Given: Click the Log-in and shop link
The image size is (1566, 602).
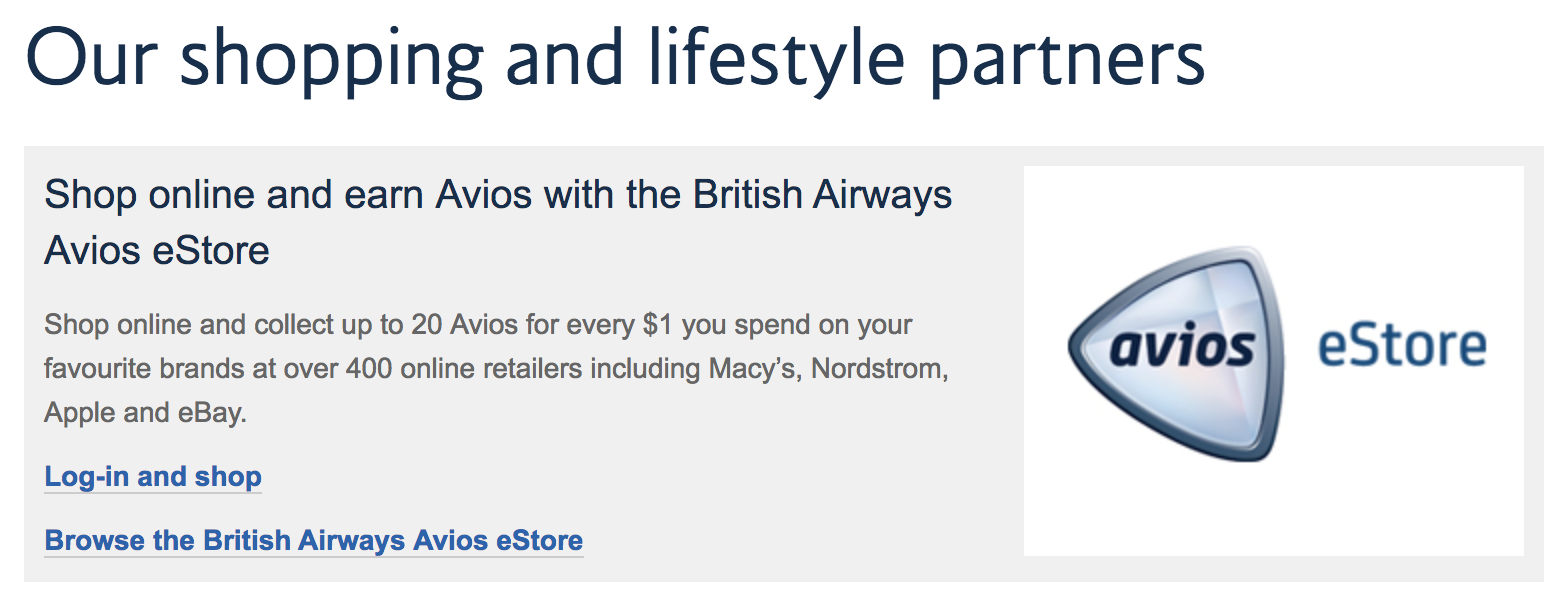Looking at the screenshot, I should (x=153, y=476).
